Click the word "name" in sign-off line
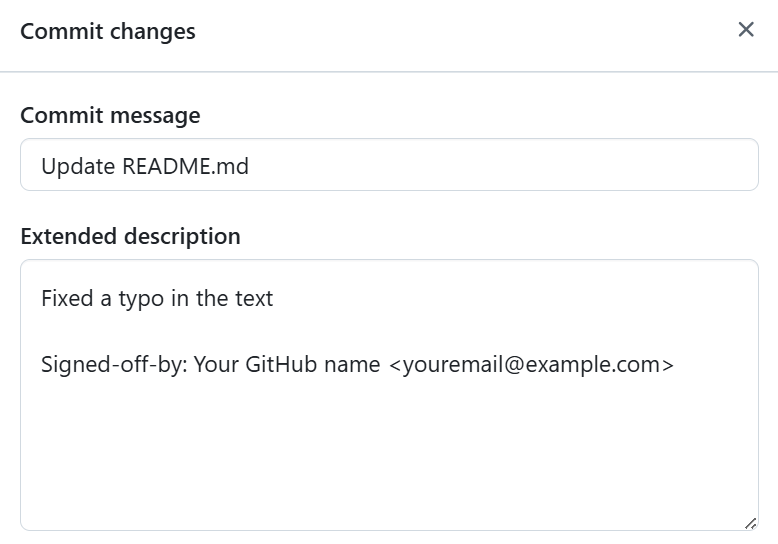This screenshot has width=778, height=544. (x=352, y=365)
